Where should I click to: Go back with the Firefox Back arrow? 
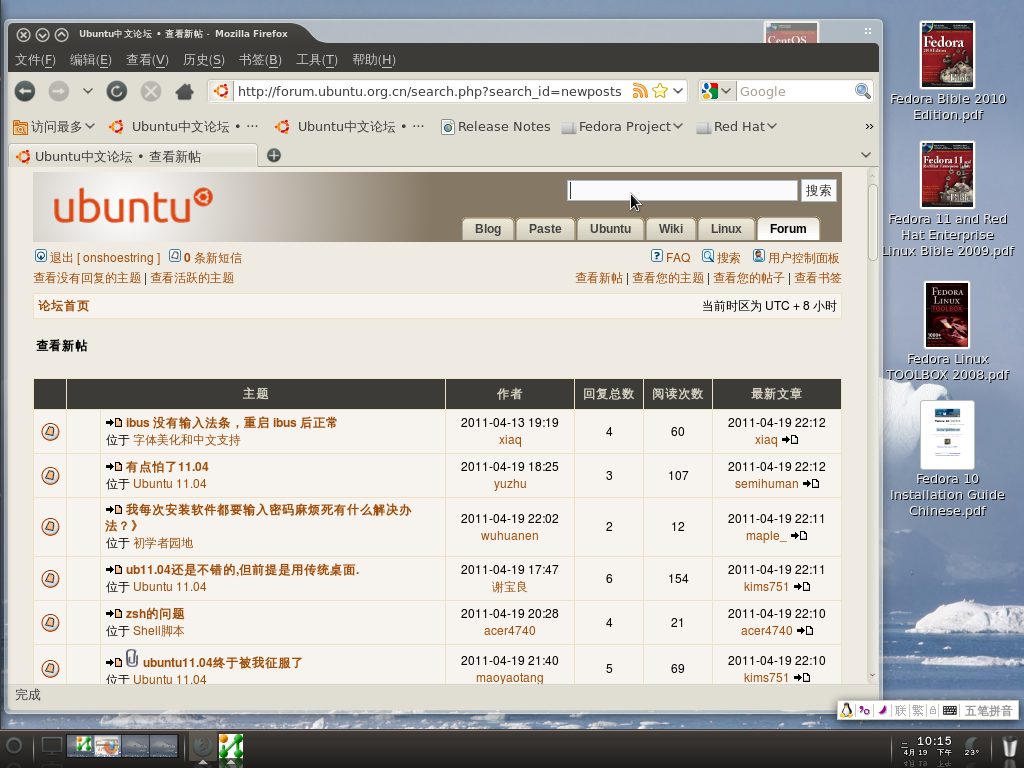point(25,91)
